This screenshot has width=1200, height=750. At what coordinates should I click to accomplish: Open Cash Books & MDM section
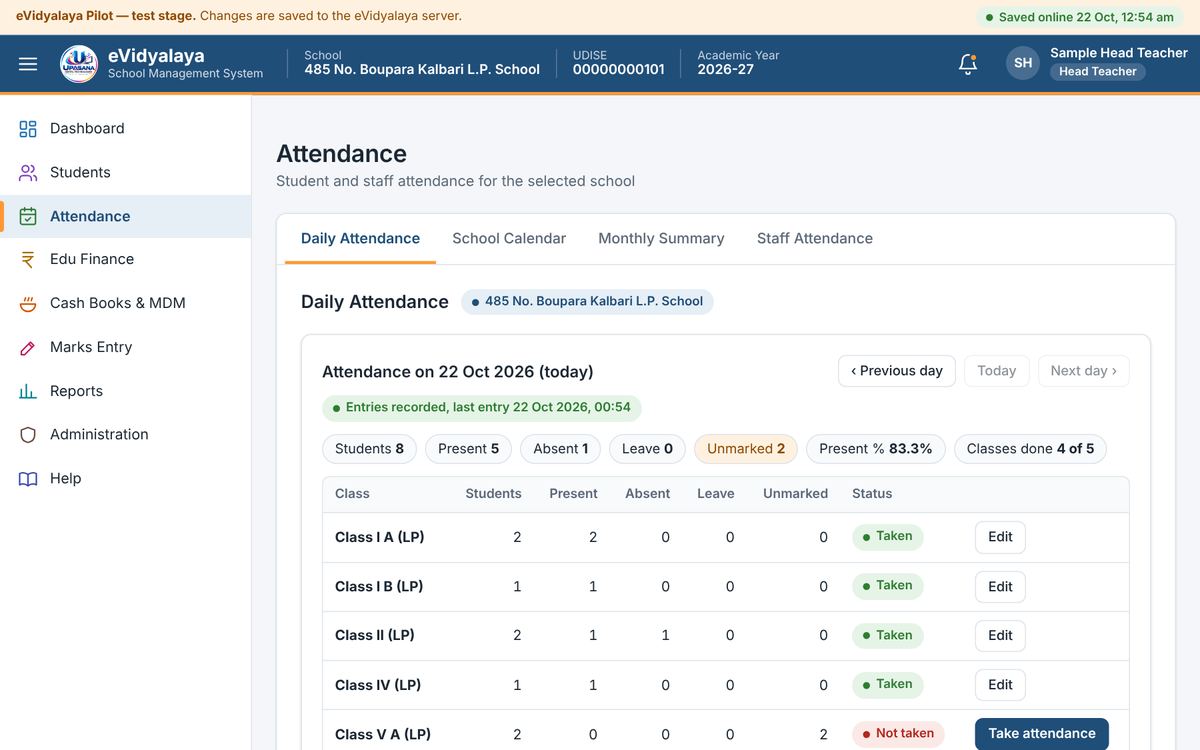point(125,303)
